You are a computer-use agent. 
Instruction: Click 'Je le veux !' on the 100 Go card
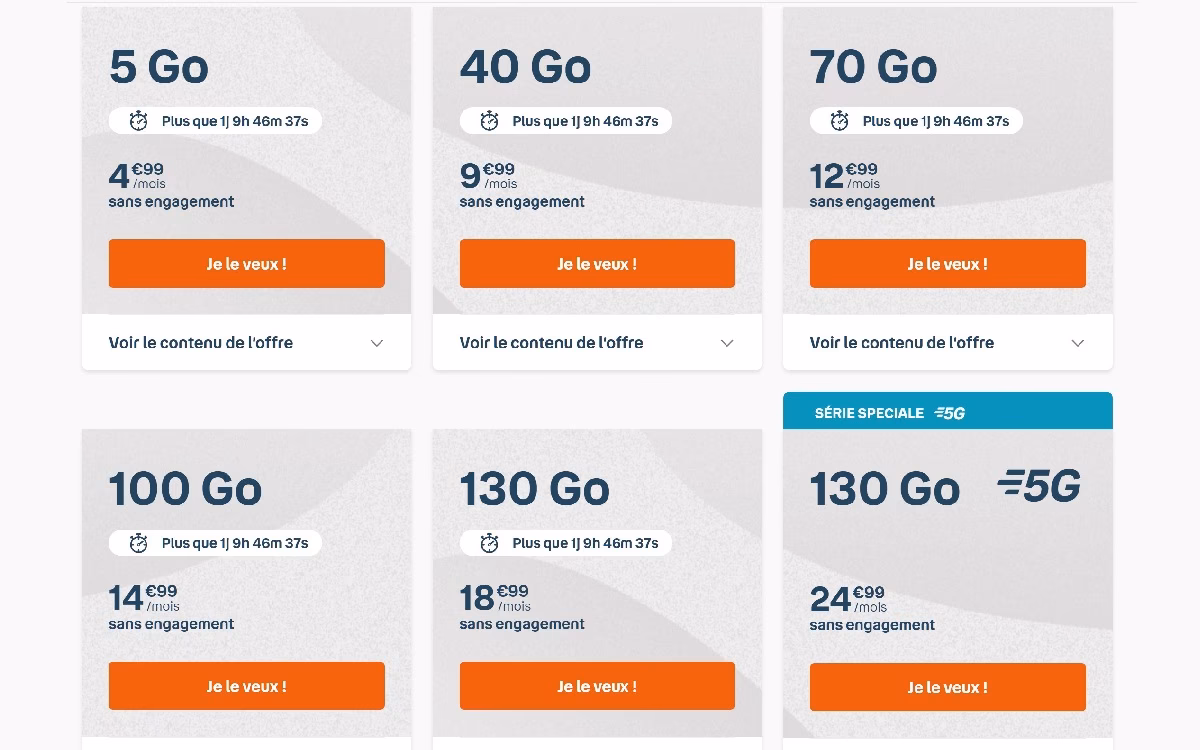point(246,686)
